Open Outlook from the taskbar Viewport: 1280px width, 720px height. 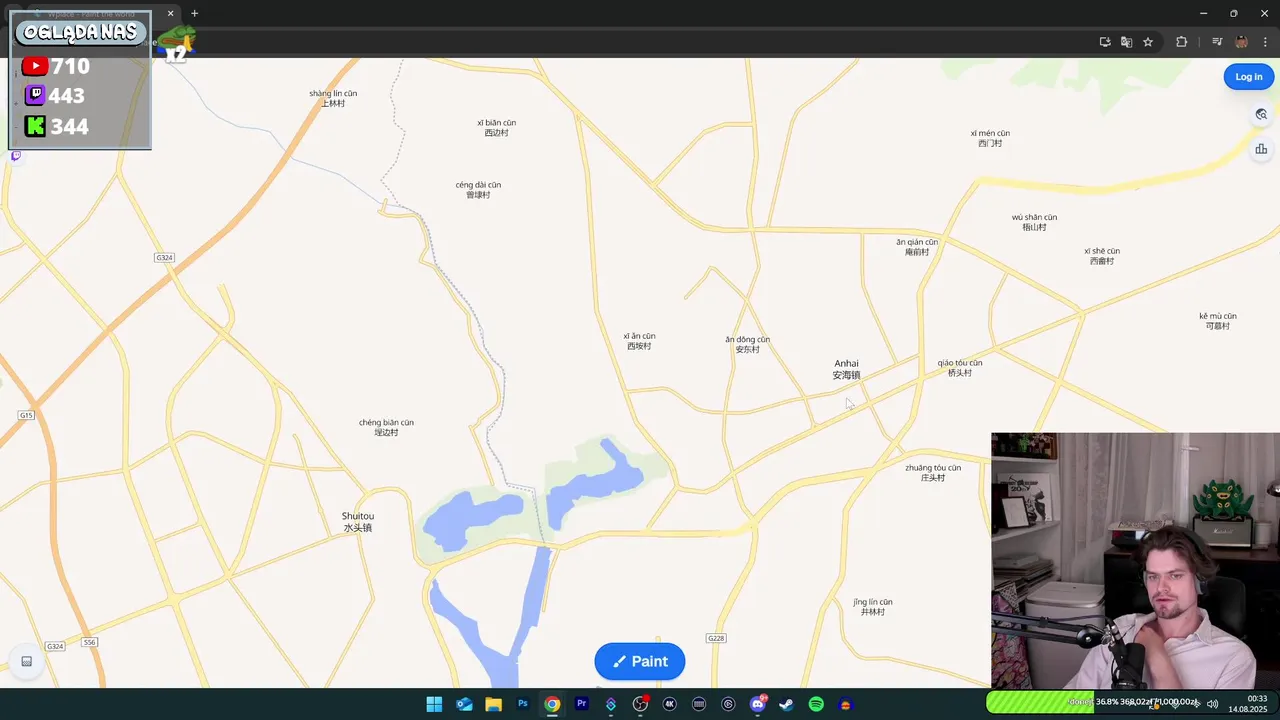pos(464,704)
